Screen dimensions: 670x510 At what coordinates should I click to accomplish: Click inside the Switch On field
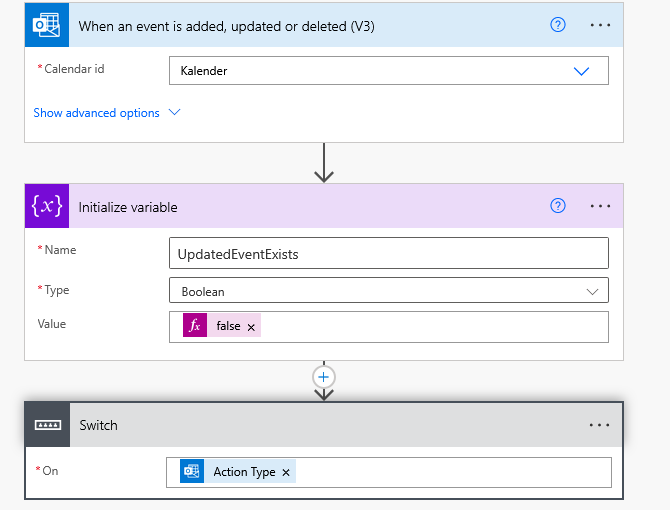pyautogui.click(x=389, y=472)
